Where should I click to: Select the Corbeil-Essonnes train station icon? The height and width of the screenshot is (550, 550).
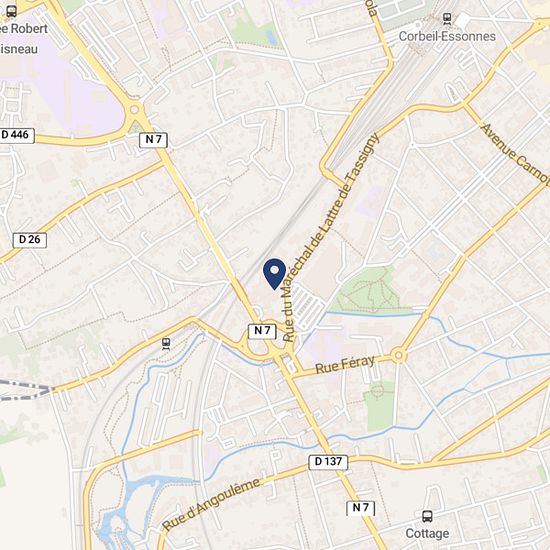[447, 18]
